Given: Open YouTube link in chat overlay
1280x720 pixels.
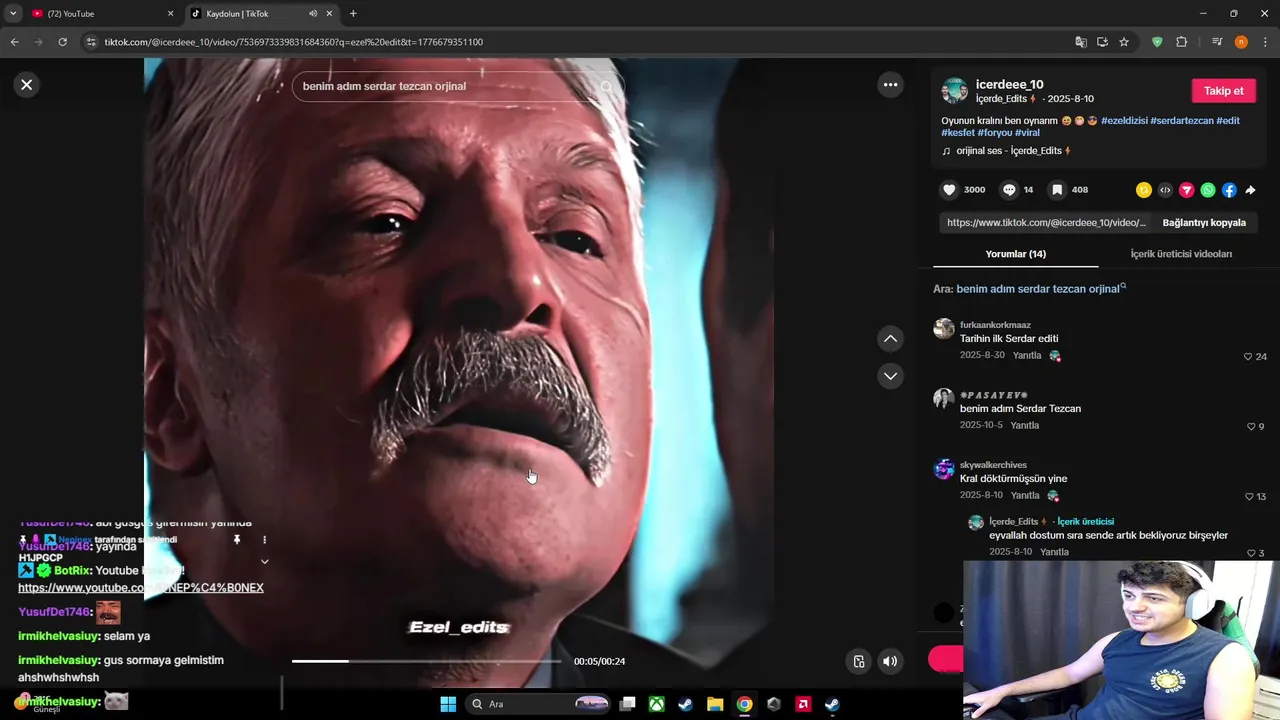Looking at the screenshot, I should (x=141, y=588).
